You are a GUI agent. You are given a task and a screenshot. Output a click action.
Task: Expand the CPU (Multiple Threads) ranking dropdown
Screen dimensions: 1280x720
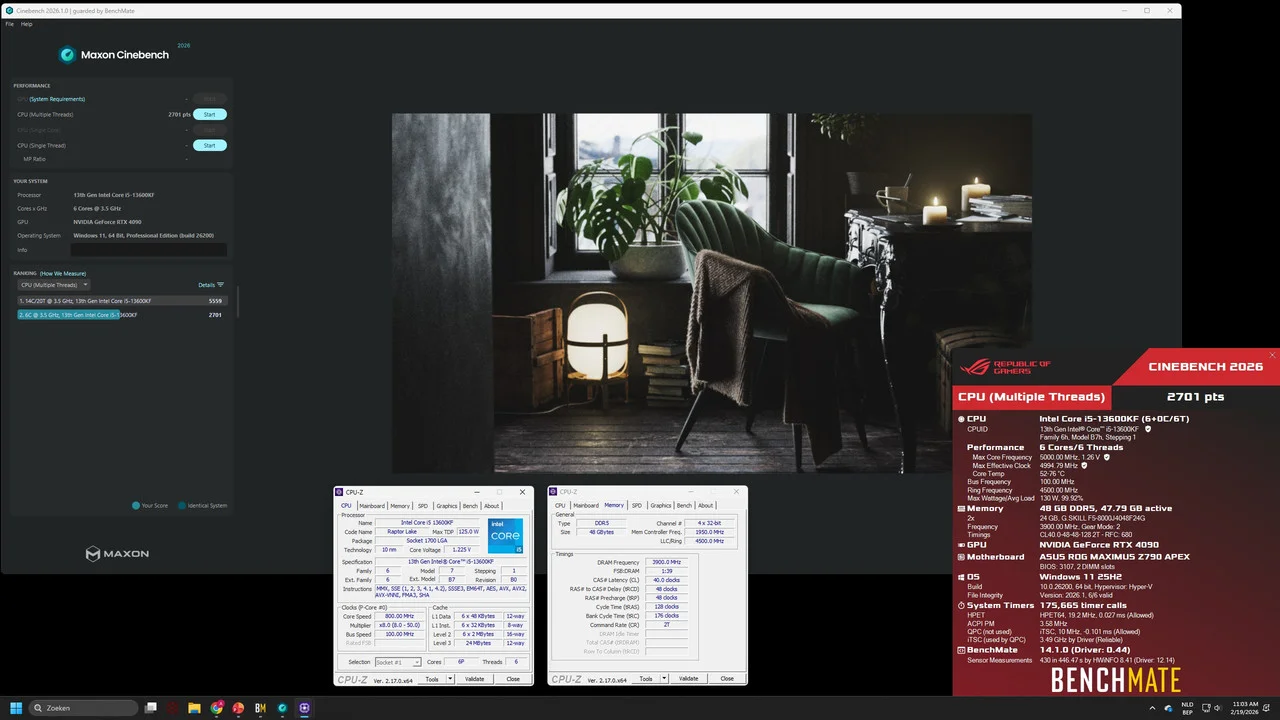point(54,285)
